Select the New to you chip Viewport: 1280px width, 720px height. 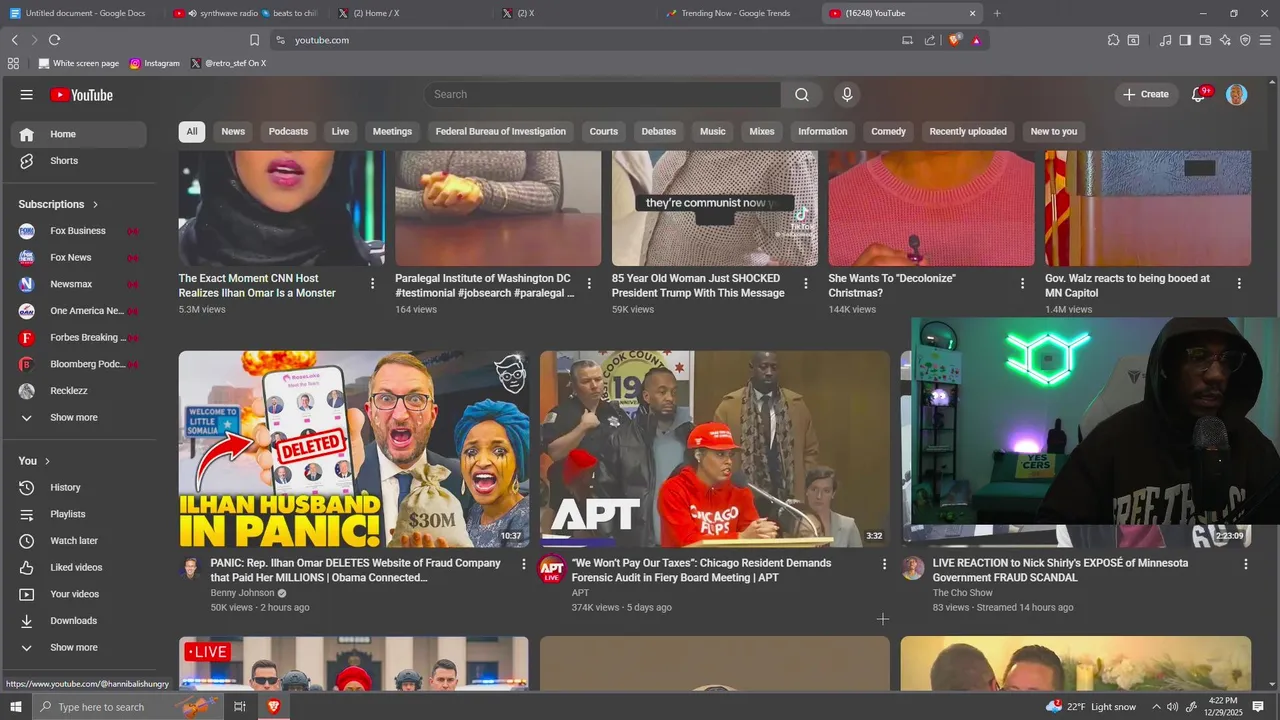click(1054, 132)
